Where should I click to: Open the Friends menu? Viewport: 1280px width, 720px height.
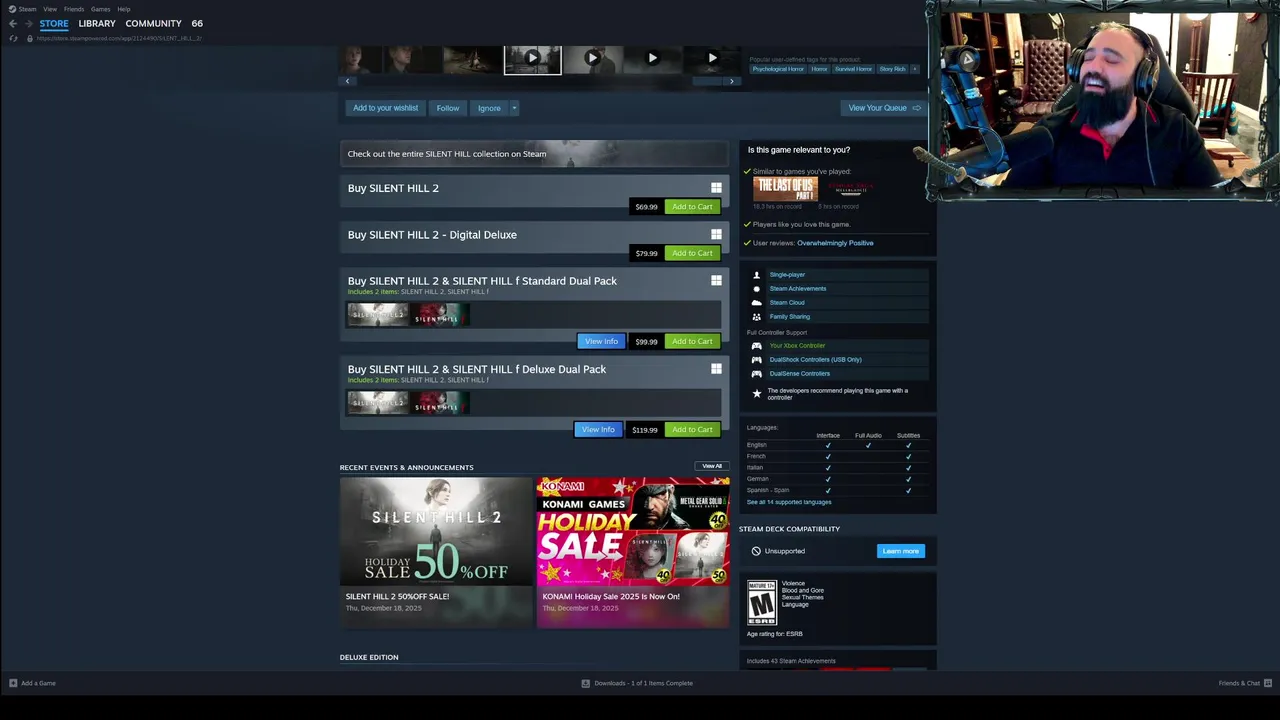click(x=74, y=9)
